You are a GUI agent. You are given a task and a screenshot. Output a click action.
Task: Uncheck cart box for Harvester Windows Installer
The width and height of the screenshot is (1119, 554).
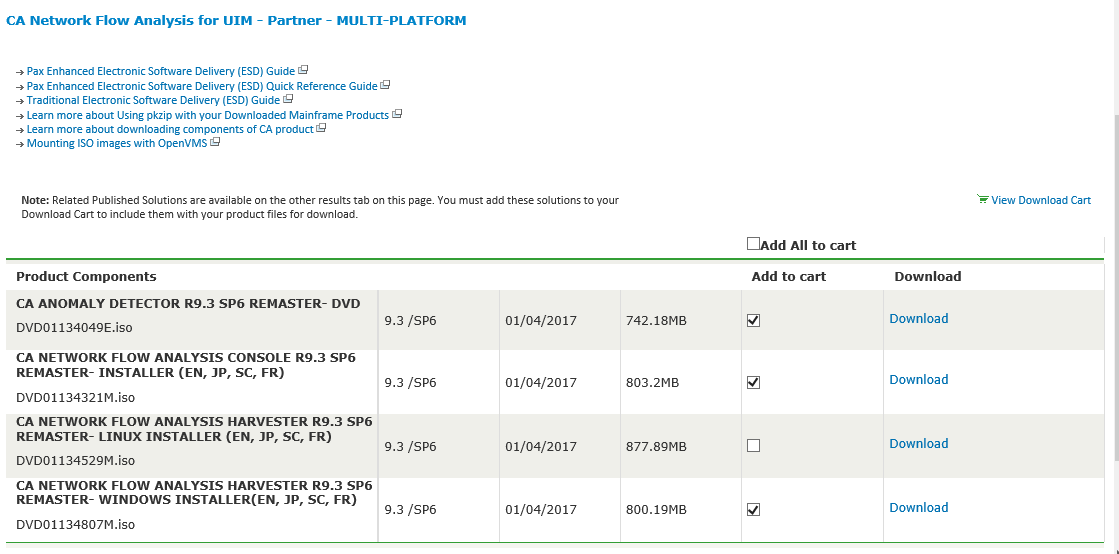coord(753,509)
